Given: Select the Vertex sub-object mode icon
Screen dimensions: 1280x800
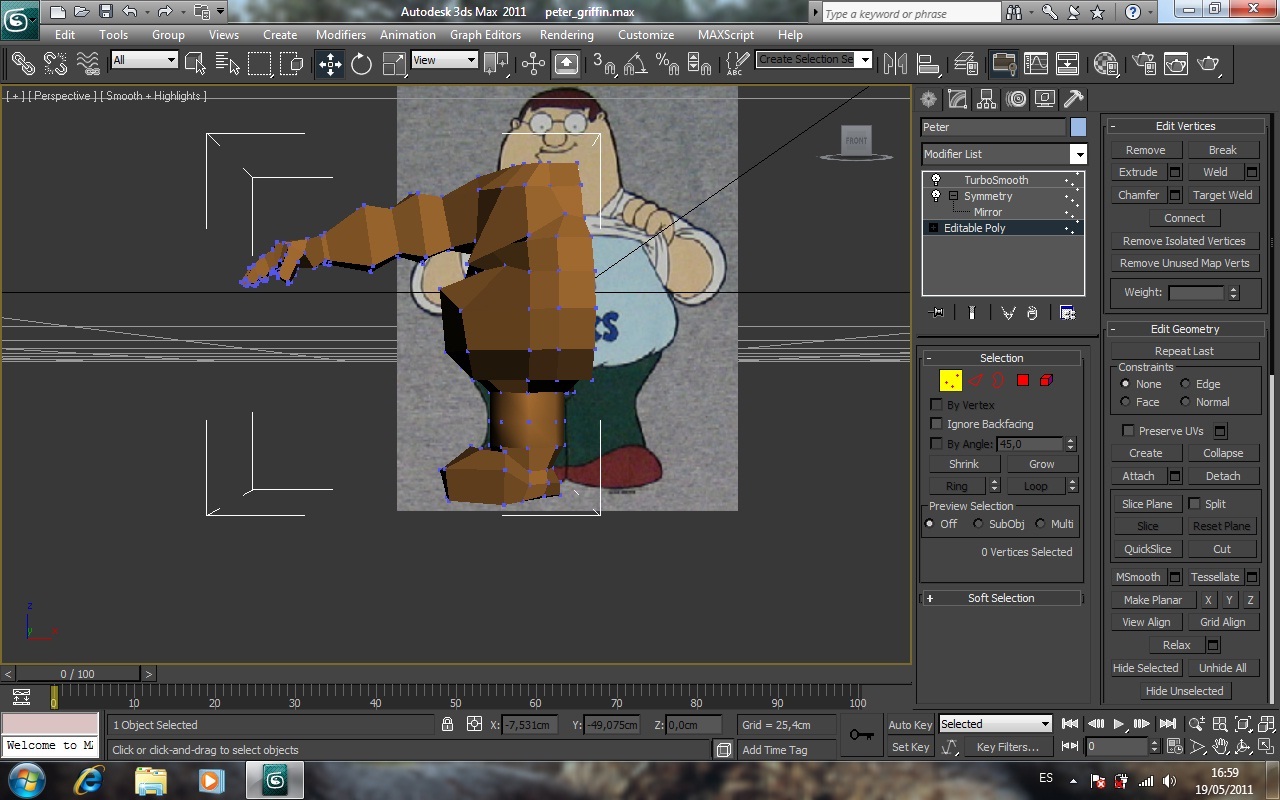Looking at the screenshot, I should click(x=950, y=380).
